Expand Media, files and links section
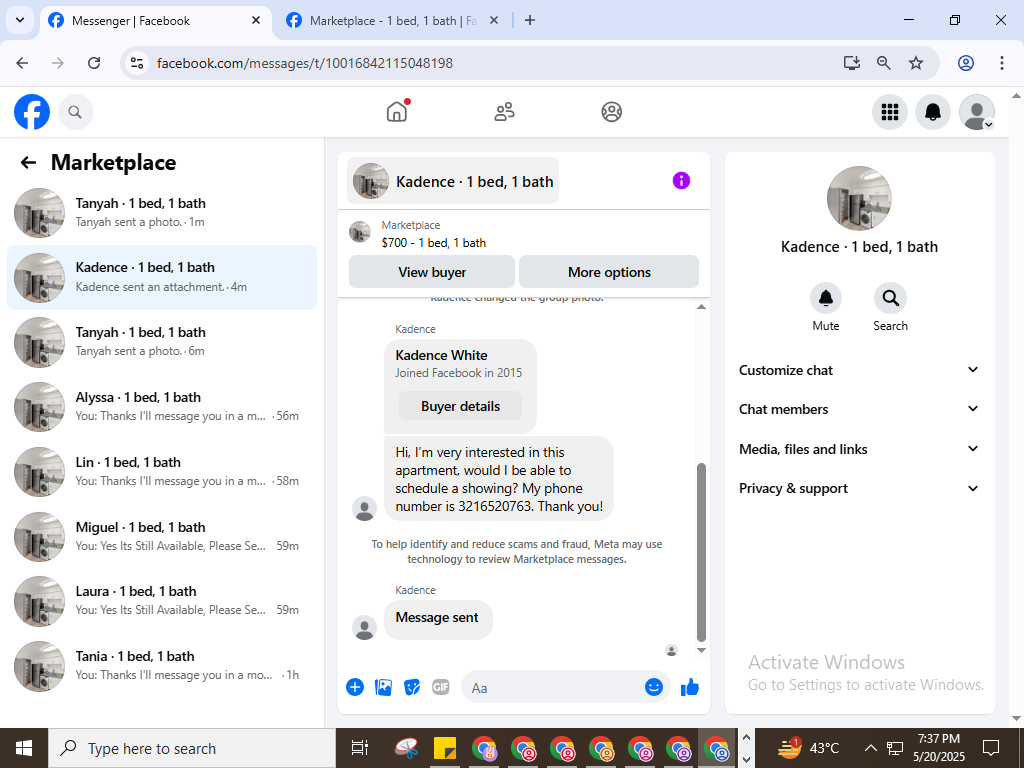This screenshot has width=1024, height=768. (x=859, y=449)
